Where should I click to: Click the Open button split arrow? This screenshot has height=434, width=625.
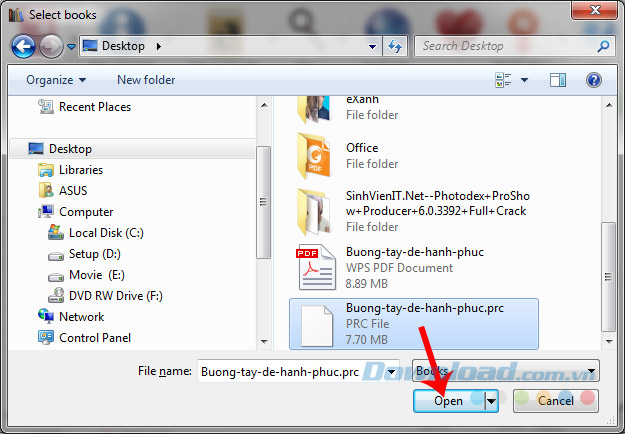tap(491, 401)
